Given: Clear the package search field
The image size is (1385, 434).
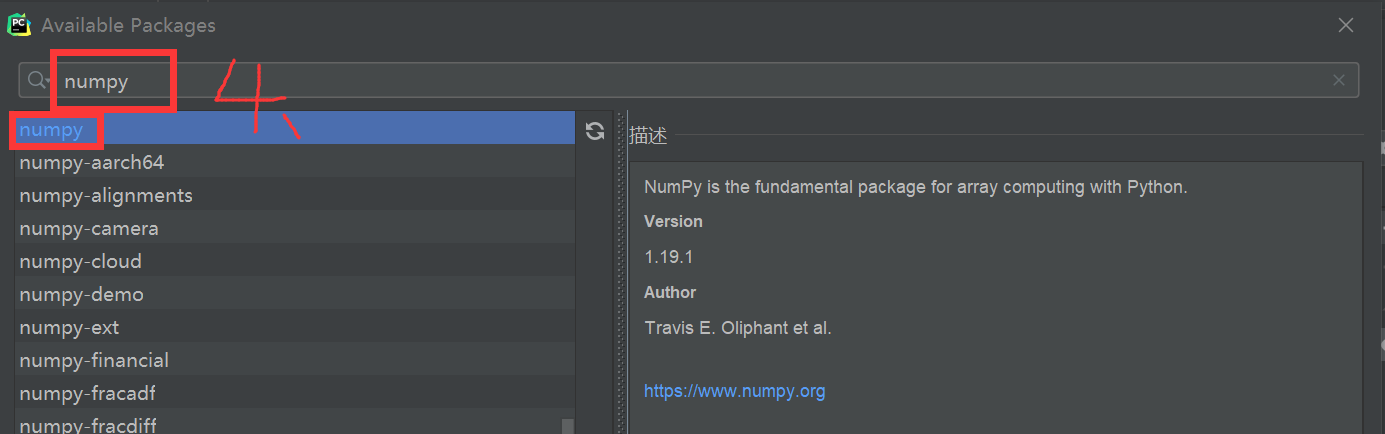Looking at the screenshot, I should 1339,81.
